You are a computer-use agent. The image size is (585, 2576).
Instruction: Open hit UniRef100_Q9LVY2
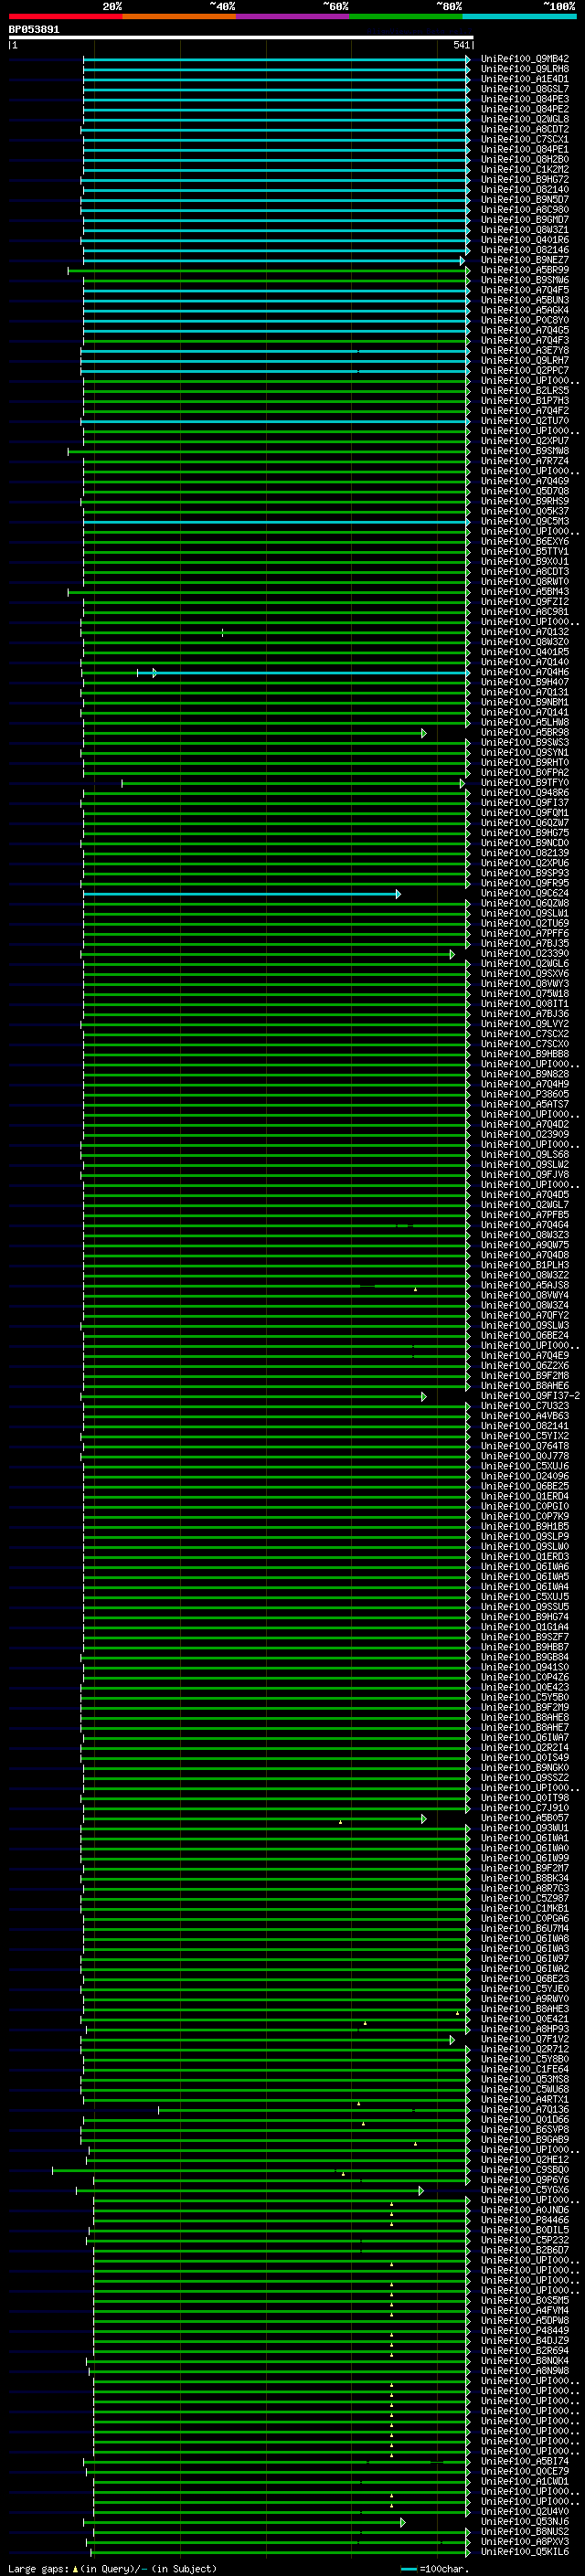point(524,1024)
